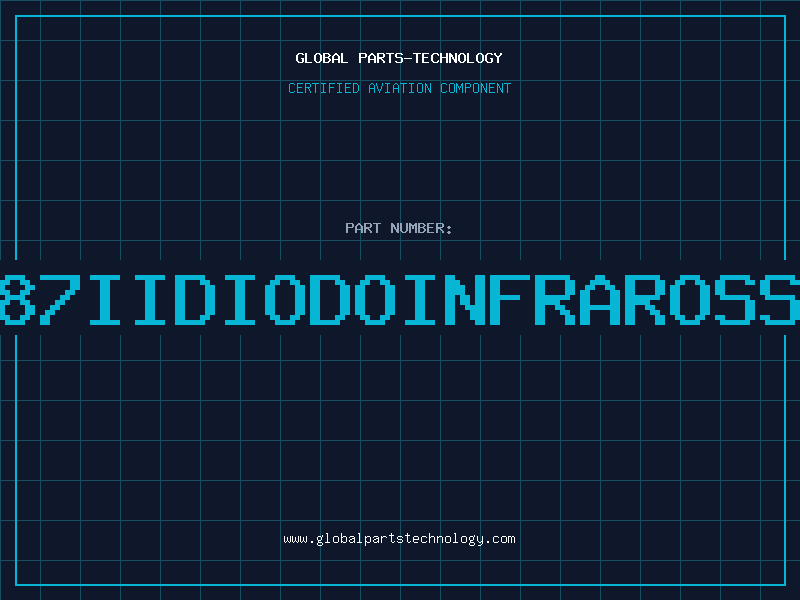This screenshot has height=600, width=800.
Task: Click the digit 7 in the part number
Action: pyautogui.click(x=61, y=299)
